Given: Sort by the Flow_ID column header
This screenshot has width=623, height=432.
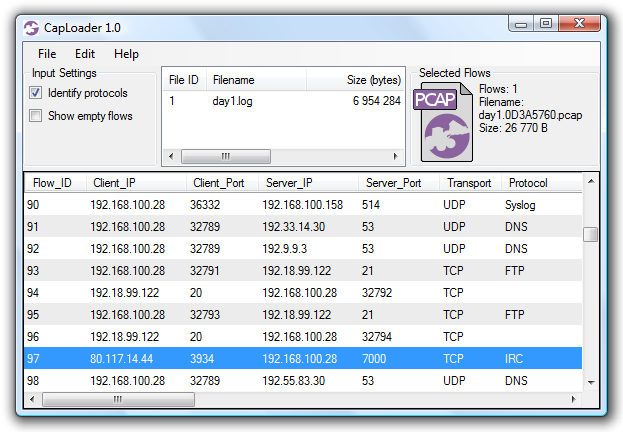Looking at the screenshot, I should coord(55,183).
